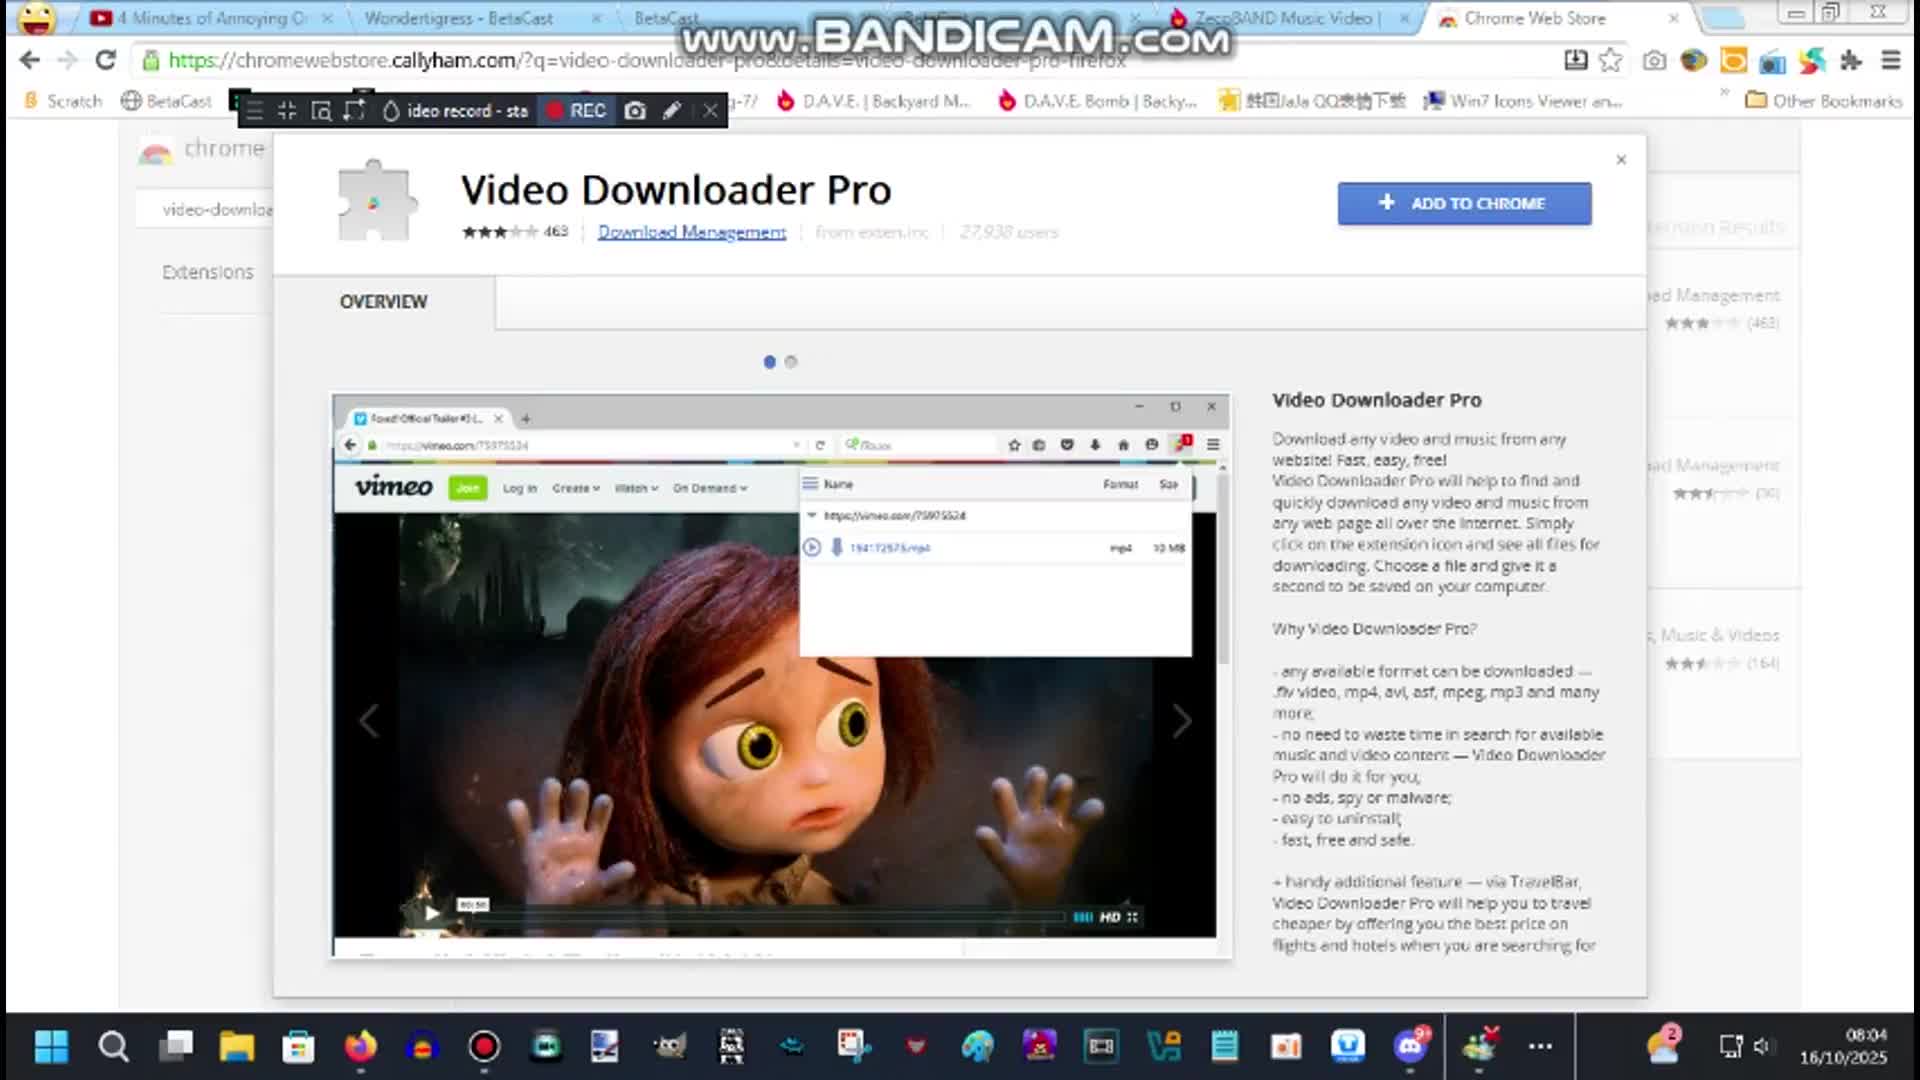Open Extensions in the store sidebar
Viewport: 1920px width, 1080px height.
click(208, 272)
